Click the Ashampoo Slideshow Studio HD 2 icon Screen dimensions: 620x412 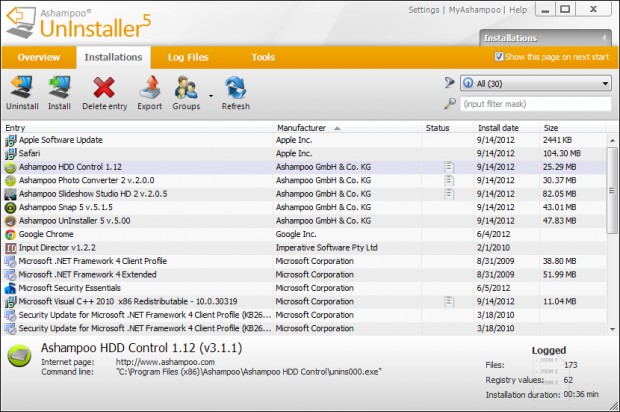point(10,194)
